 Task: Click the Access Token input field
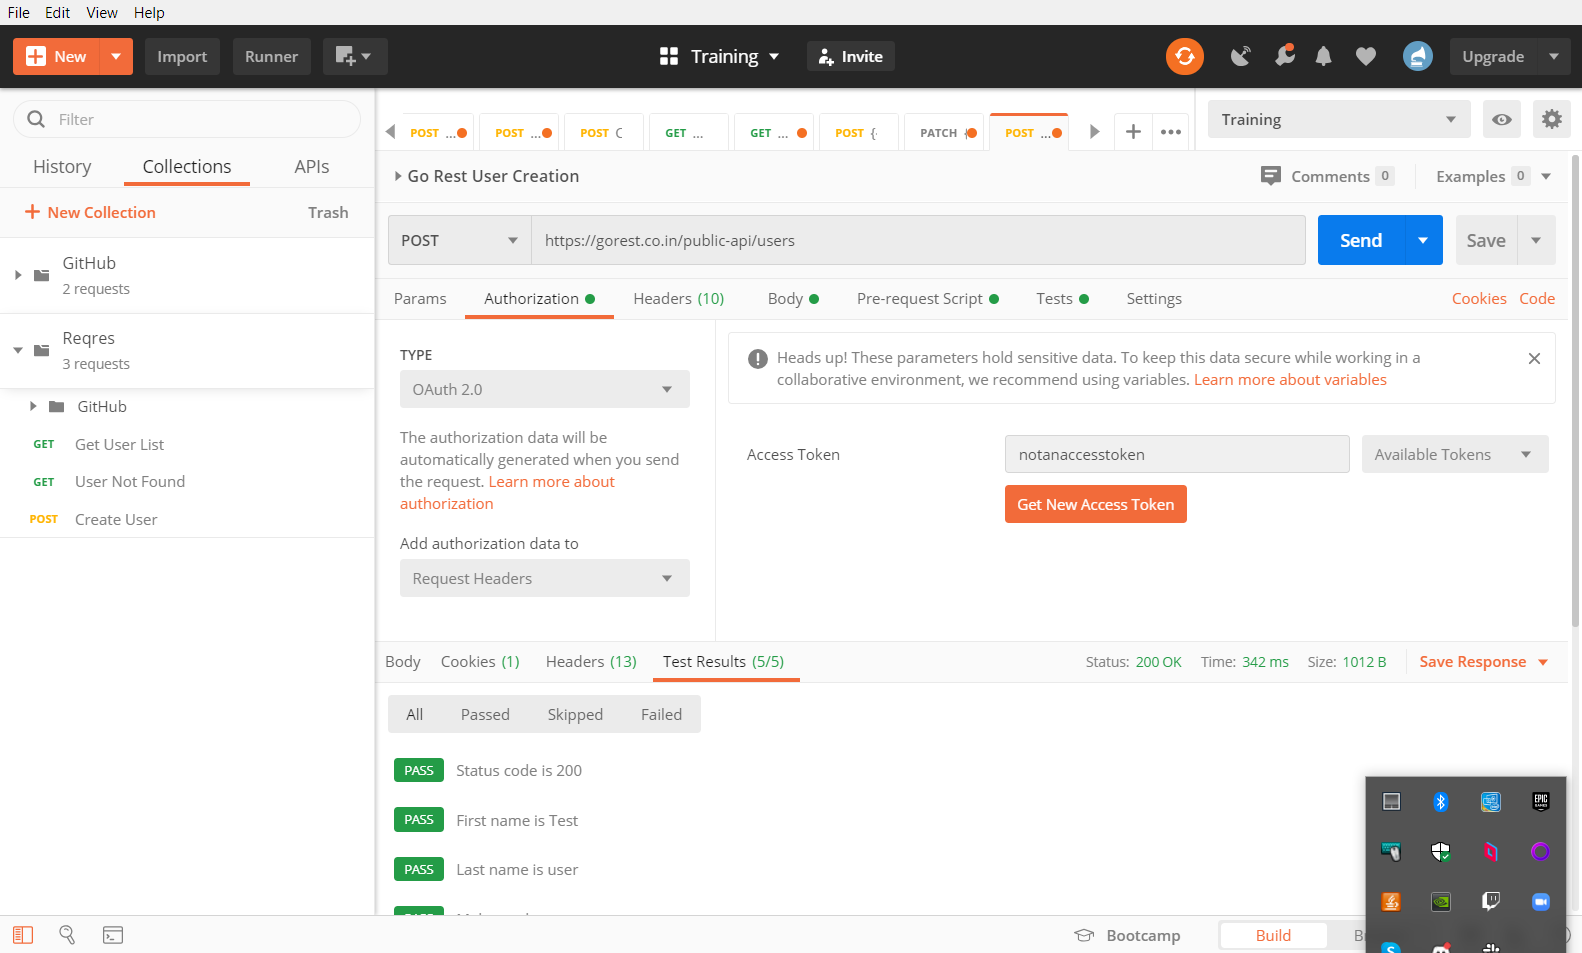point(1177,454)
